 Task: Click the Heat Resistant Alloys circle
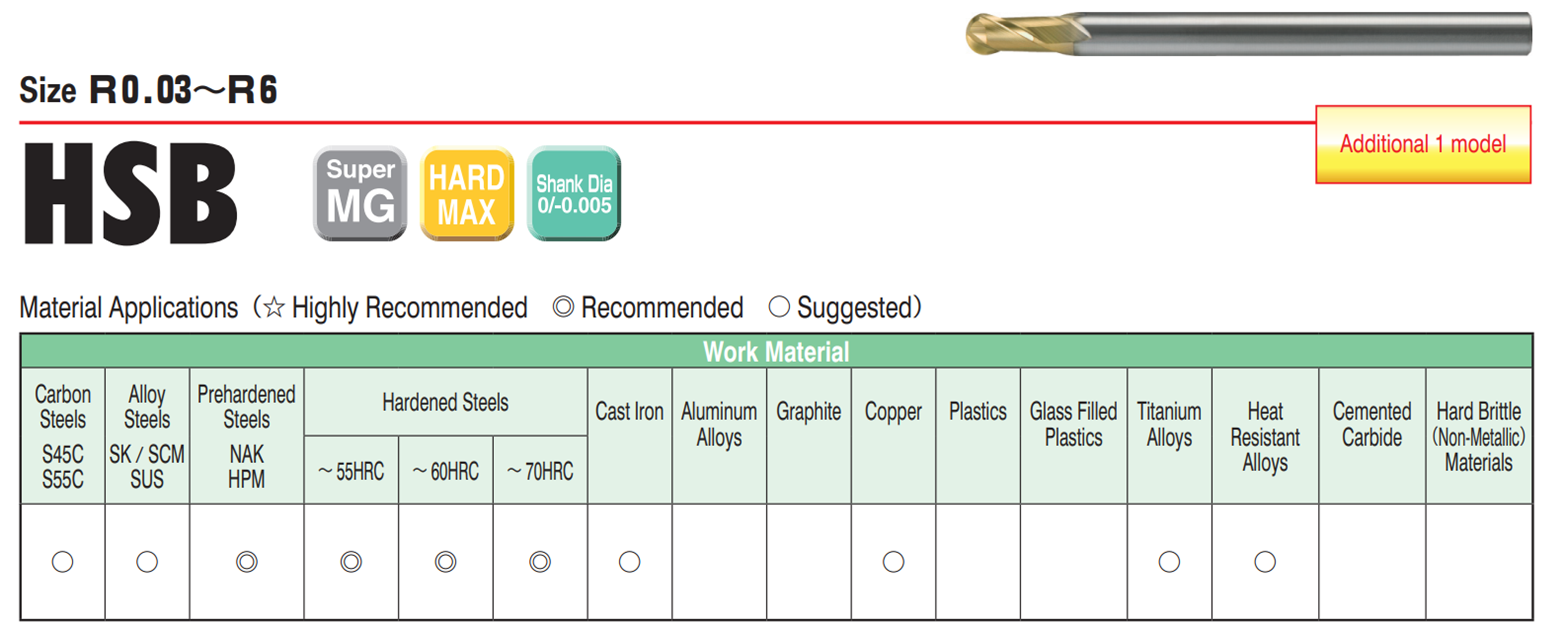point(1265,562)
